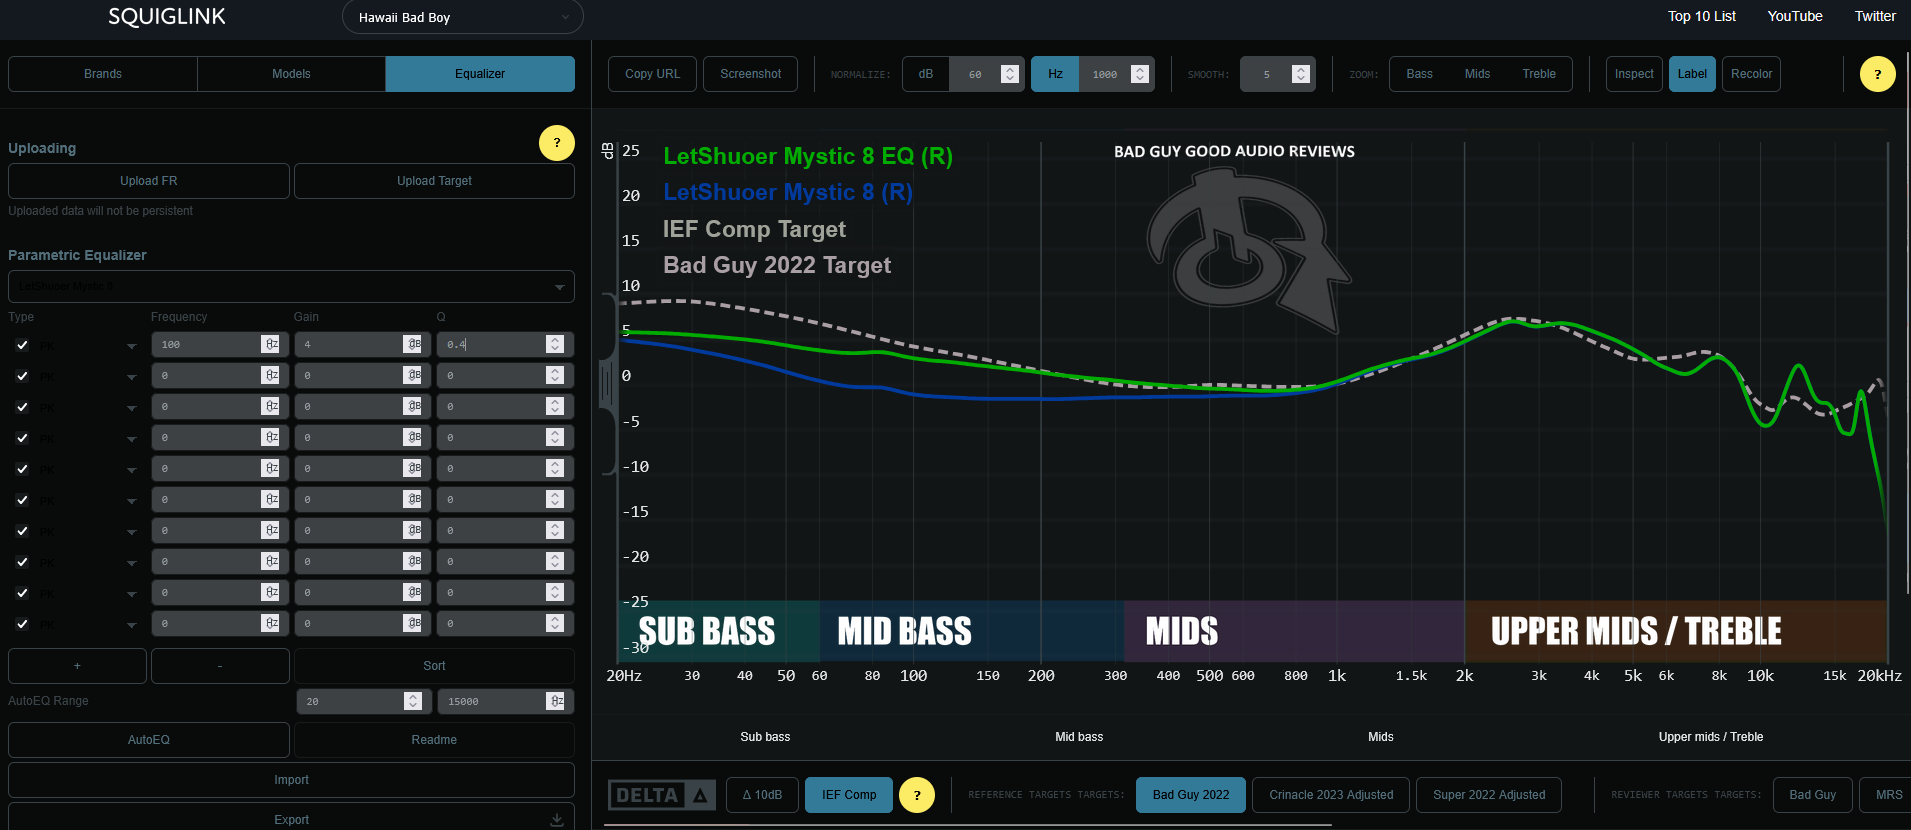1911x830 pixels.
Task: Open the Top 10 List link
Action: pos(1701,16)
